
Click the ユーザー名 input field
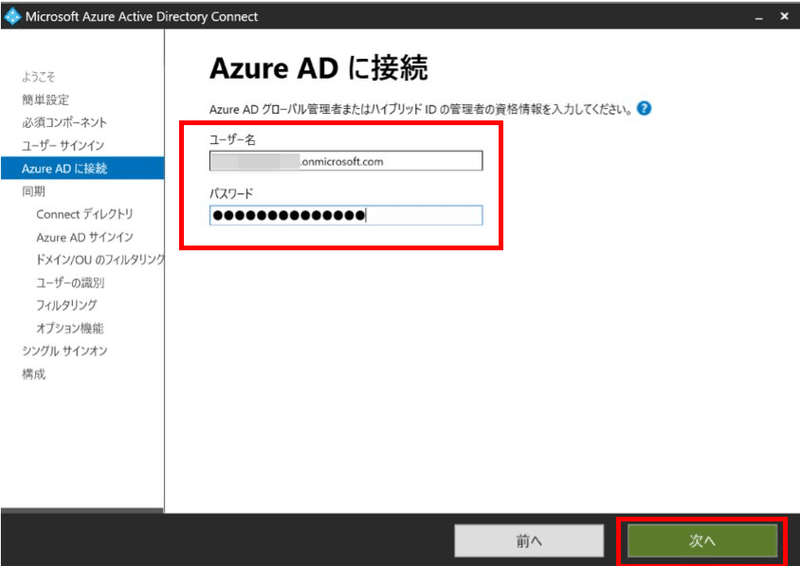click(x=345, y=161)
